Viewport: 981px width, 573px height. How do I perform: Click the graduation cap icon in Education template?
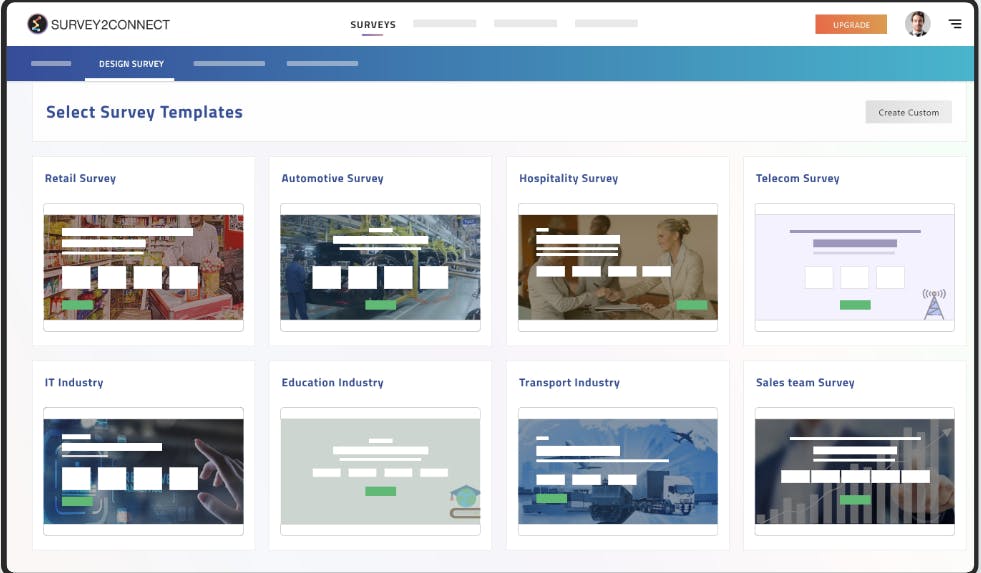pyautogui.click(x=465, y=502)
